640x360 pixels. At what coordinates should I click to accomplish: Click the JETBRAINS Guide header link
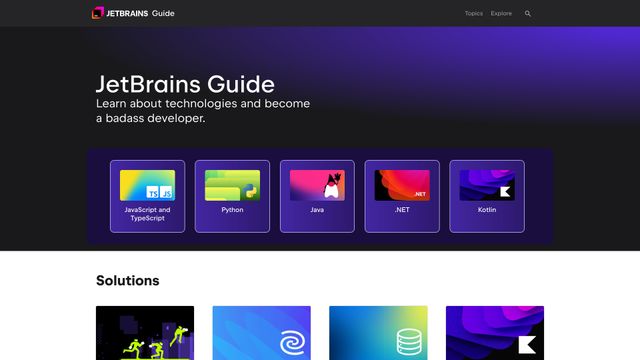pyautogui.click(x=133, y=13)
